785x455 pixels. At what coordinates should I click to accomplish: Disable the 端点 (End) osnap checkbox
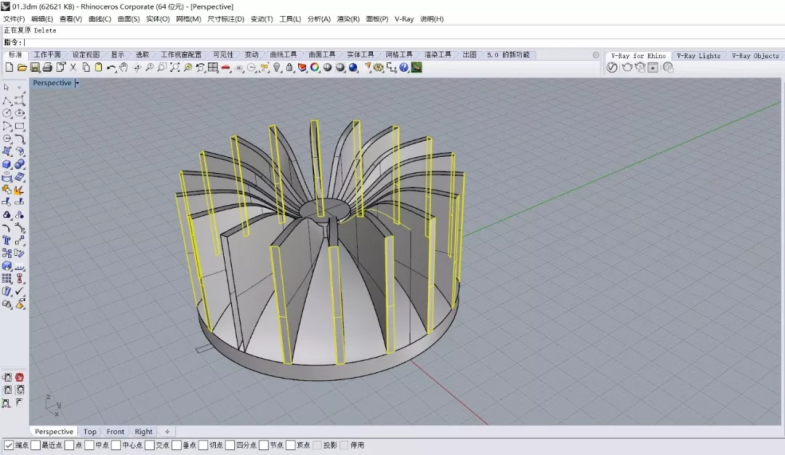pyautogui.click(x=9, y=445)
